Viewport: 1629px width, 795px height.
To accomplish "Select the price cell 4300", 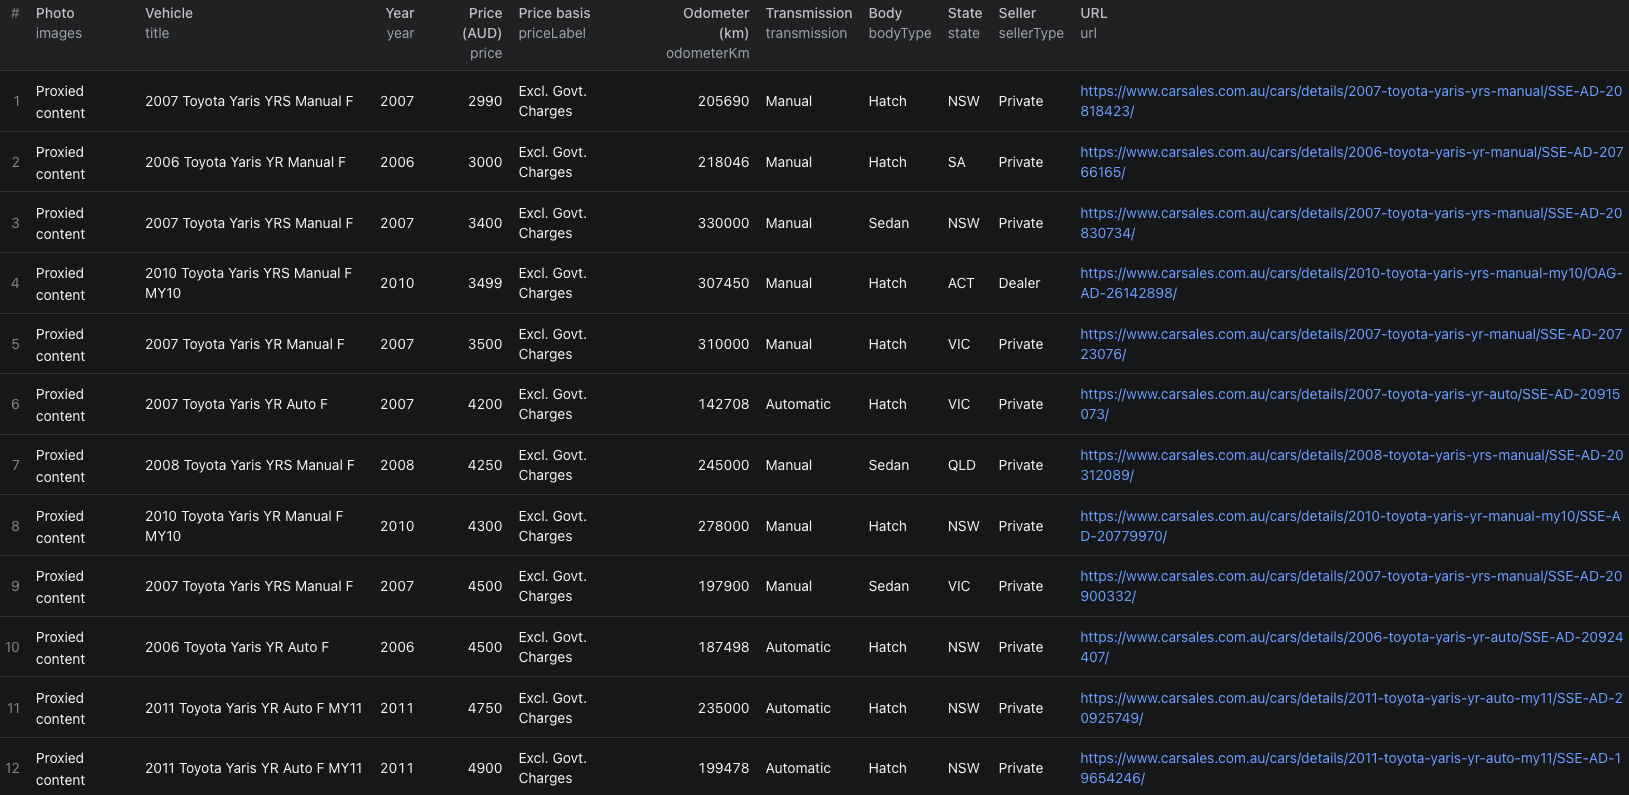I will (485, 526).
